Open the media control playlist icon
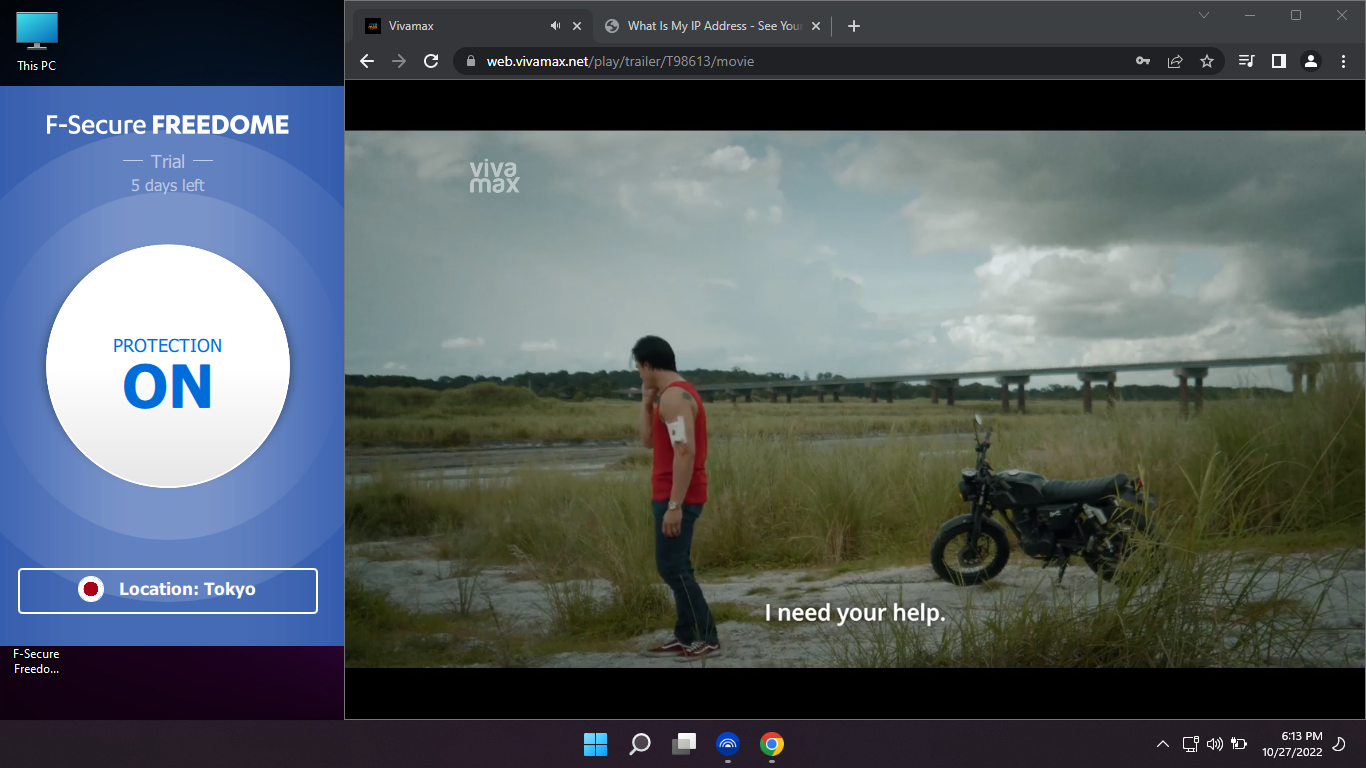The width and height of the screenshot is (1366, 768). [1246, 61]
